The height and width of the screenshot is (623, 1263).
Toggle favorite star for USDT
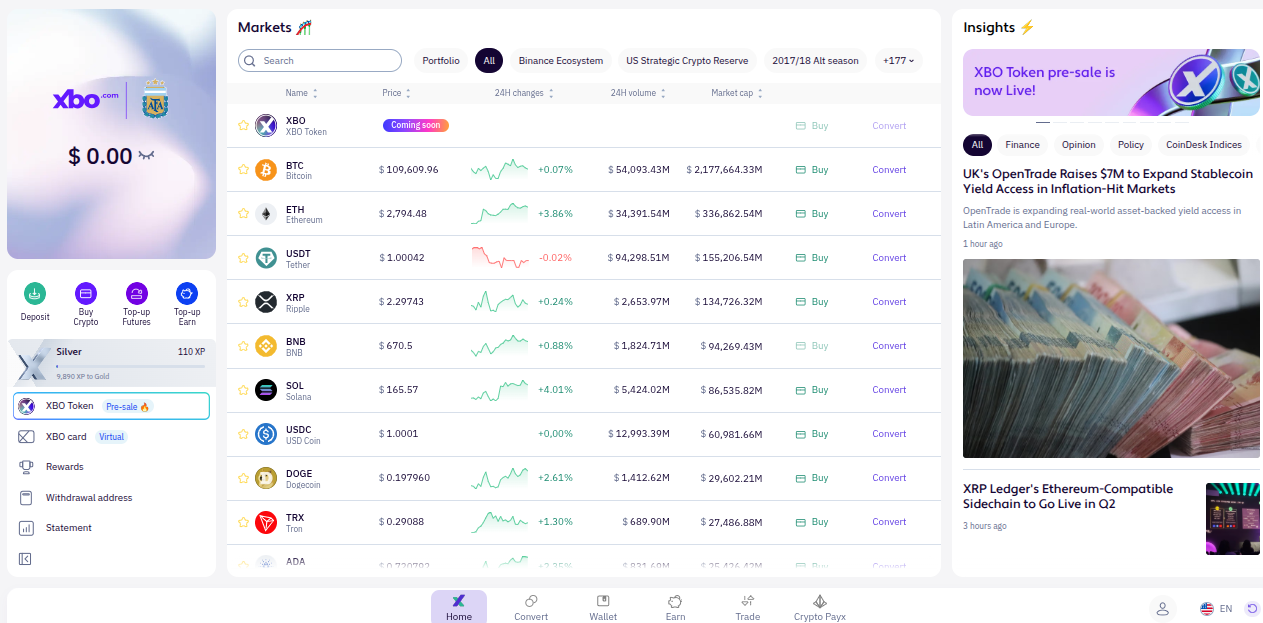pos(243,258)
